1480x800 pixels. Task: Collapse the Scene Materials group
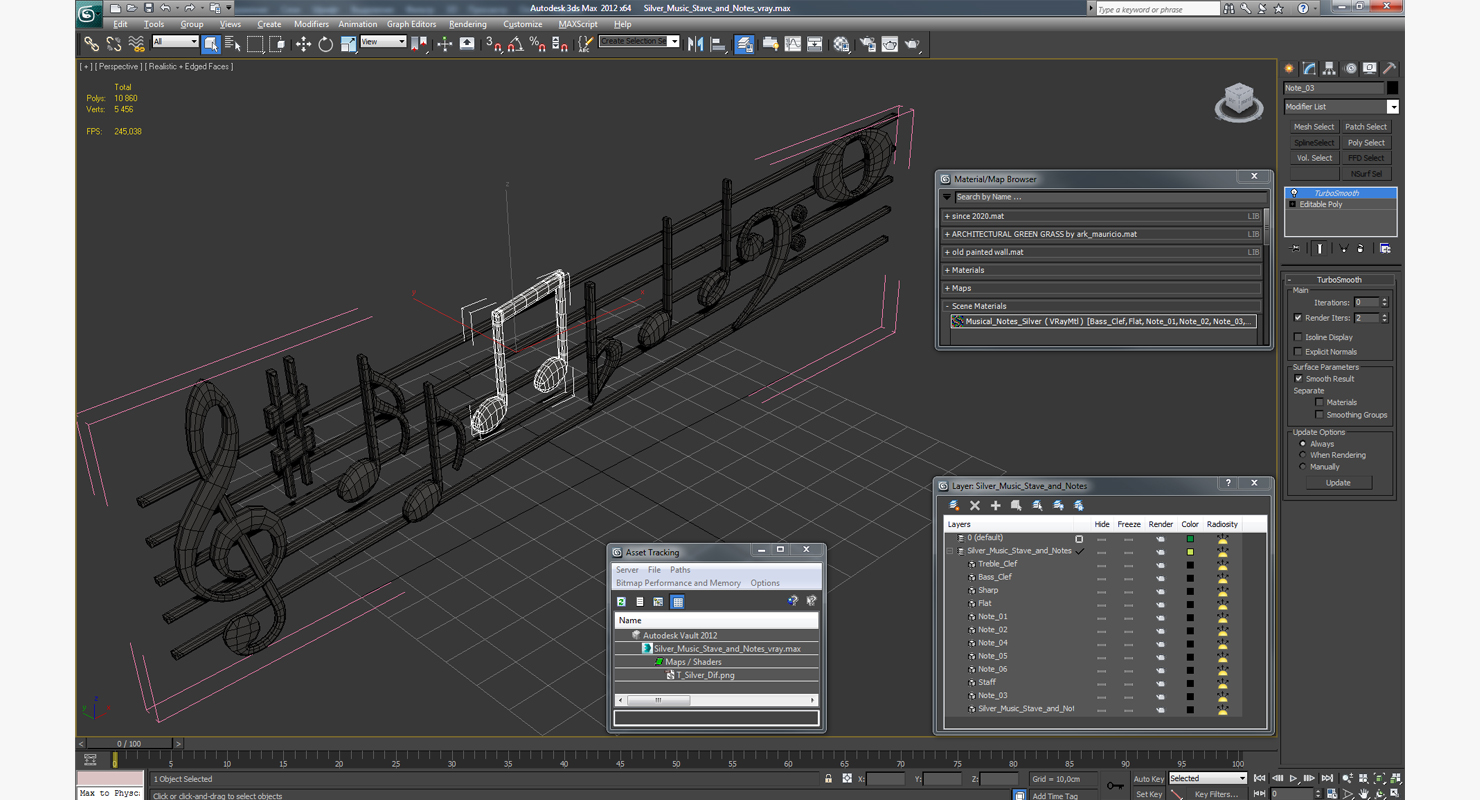tap(1102, 306)
